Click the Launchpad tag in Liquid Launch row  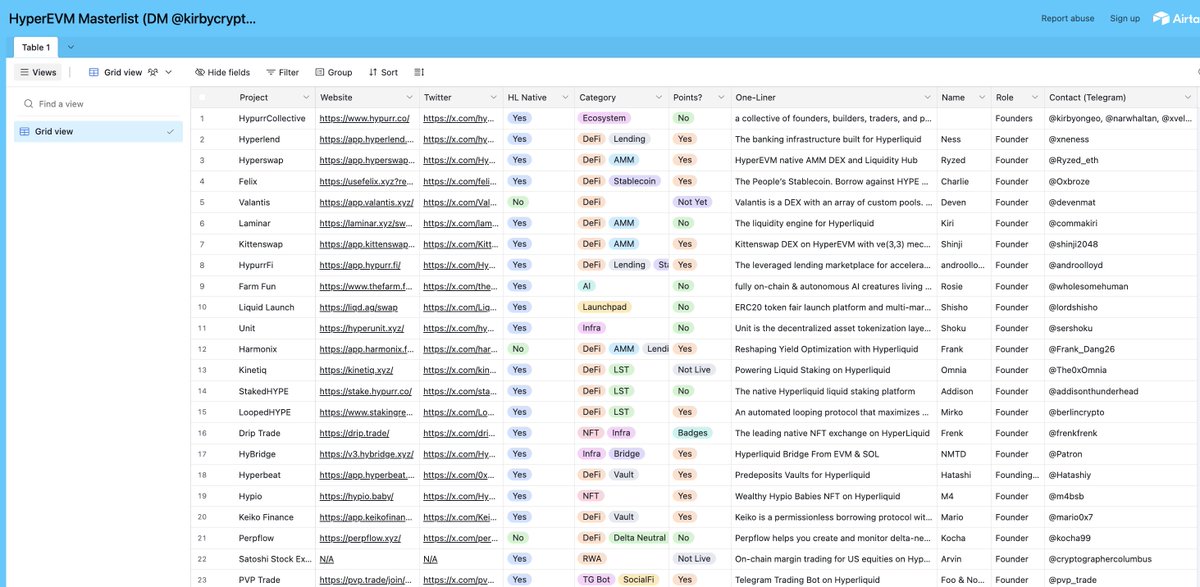pos(605,307)
